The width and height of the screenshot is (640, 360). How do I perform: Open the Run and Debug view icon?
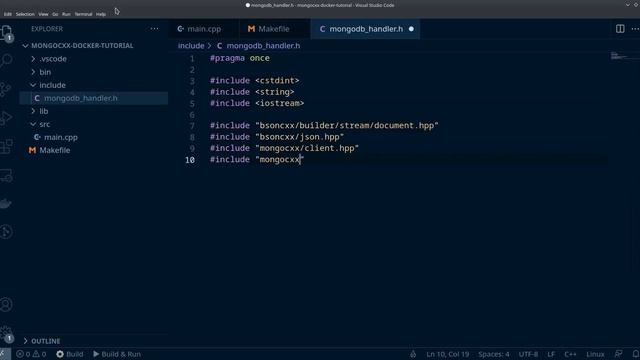[6, 118]
